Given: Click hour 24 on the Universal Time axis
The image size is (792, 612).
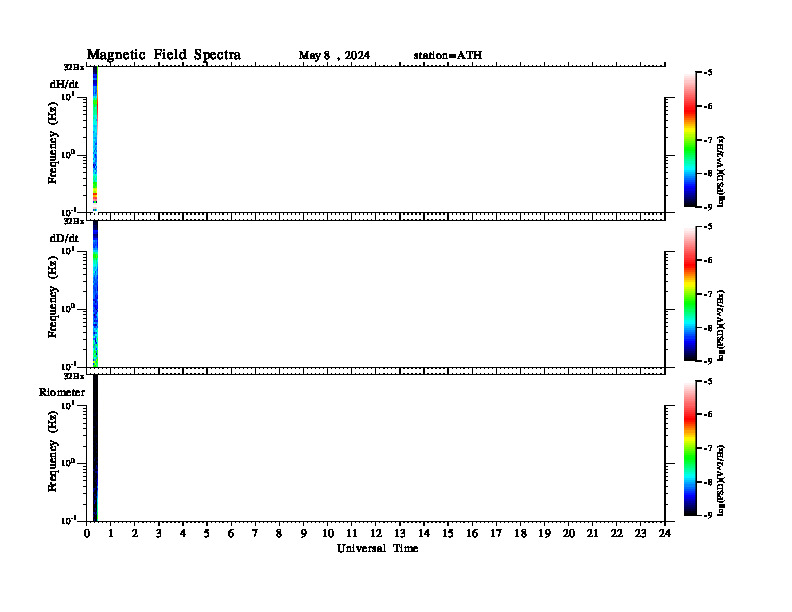Looking at the screenshot, I should 665,533.
